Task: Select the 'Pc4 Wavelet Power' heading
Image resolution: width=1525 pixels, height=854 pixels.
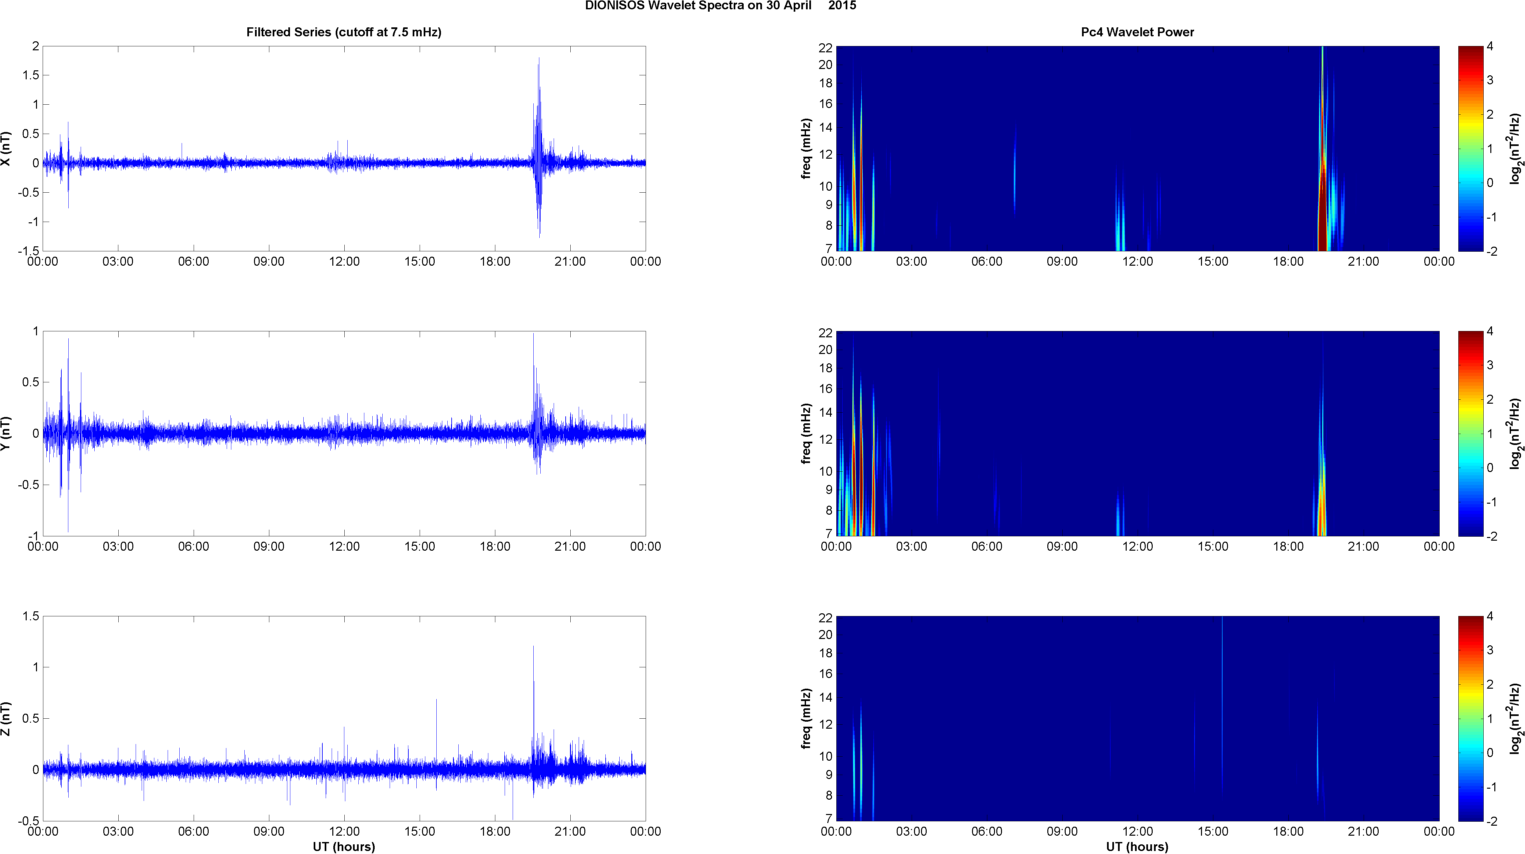Action: pos(1137,32)
